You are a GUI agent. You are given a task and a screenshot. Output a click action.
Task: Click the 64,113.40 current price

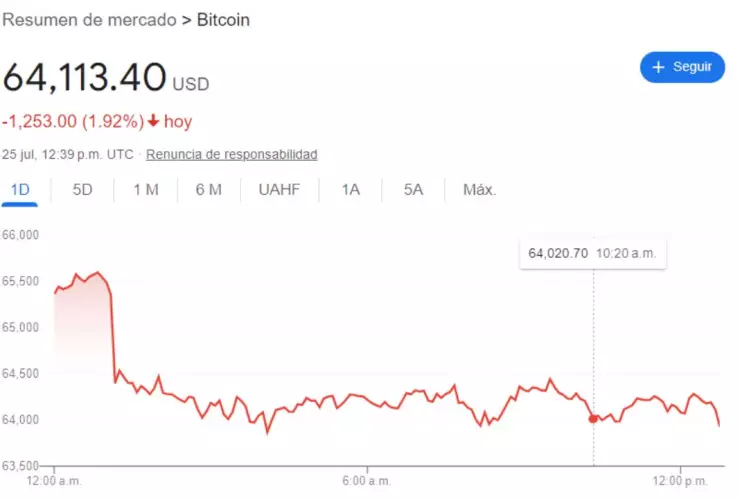tap(84, 78)
